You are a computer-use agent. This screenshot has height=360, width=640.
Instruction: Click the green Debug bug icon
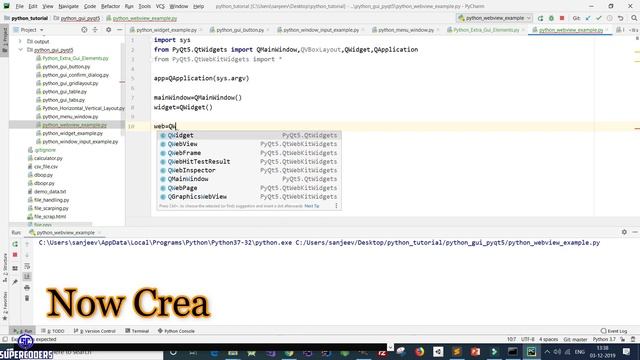(551, 18)
